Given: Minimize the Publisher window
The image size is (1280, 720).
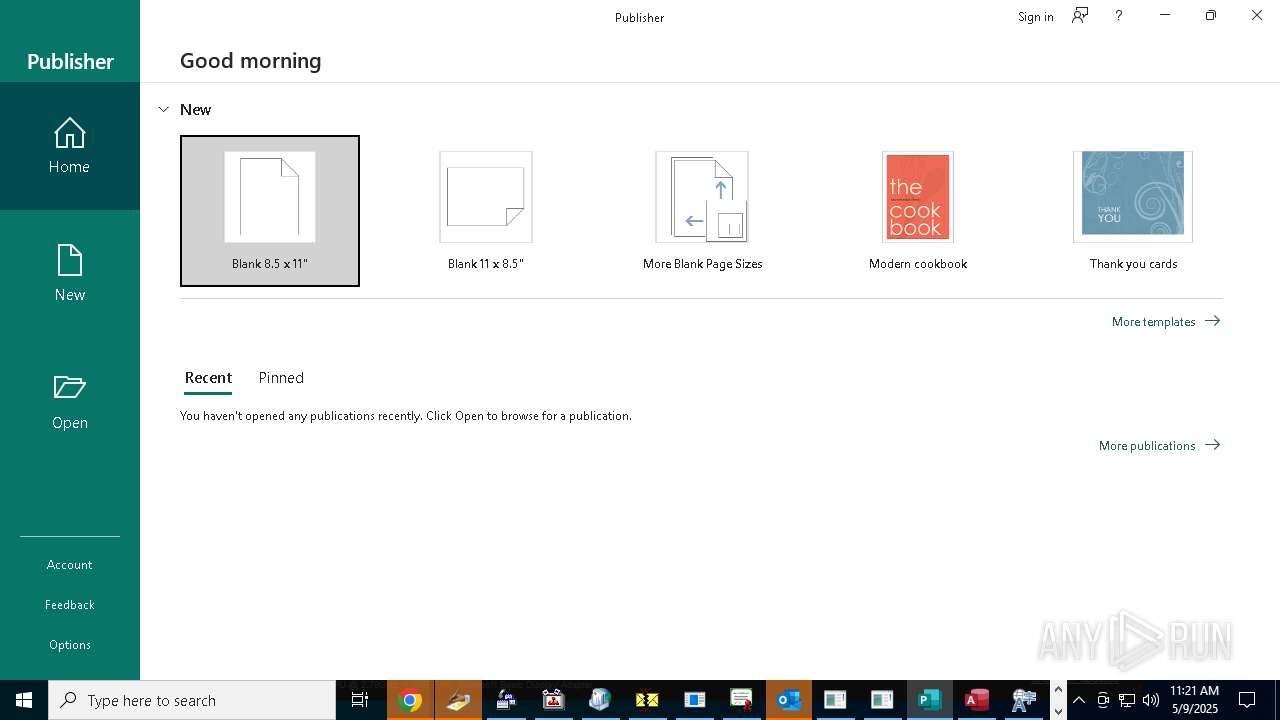Looking at the screenshot, I should [x=1165, y=15].
